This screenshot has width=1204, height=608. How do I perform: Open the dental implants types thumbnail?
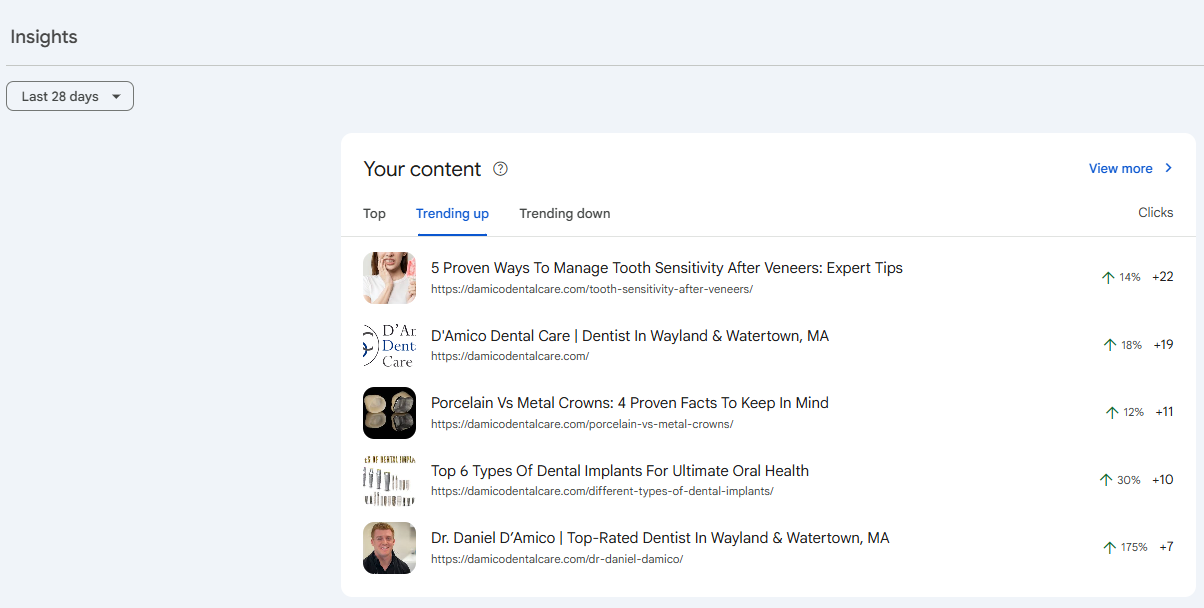tap(389, 480)
